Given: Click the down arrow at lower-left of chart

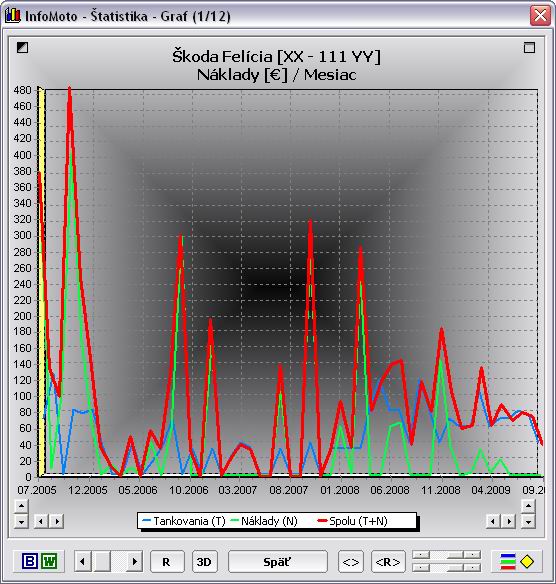Looking at the screenshot, I should 21,521.
